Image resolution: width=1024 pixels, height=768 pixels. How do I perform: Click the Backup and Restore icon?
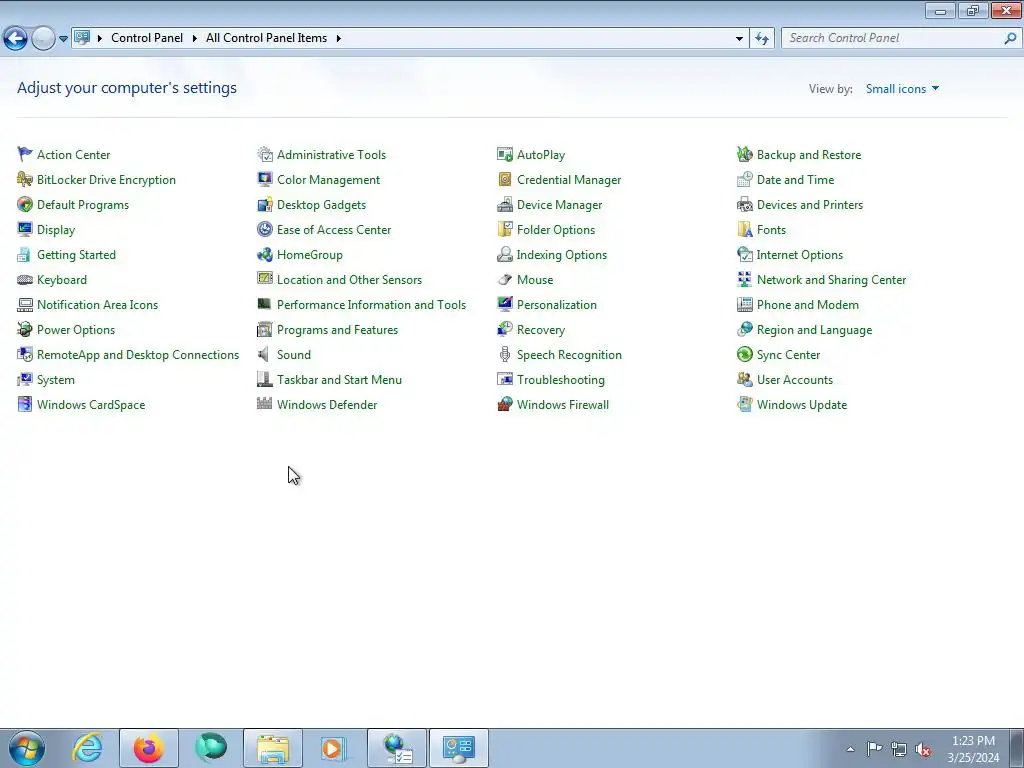[744, 154]
